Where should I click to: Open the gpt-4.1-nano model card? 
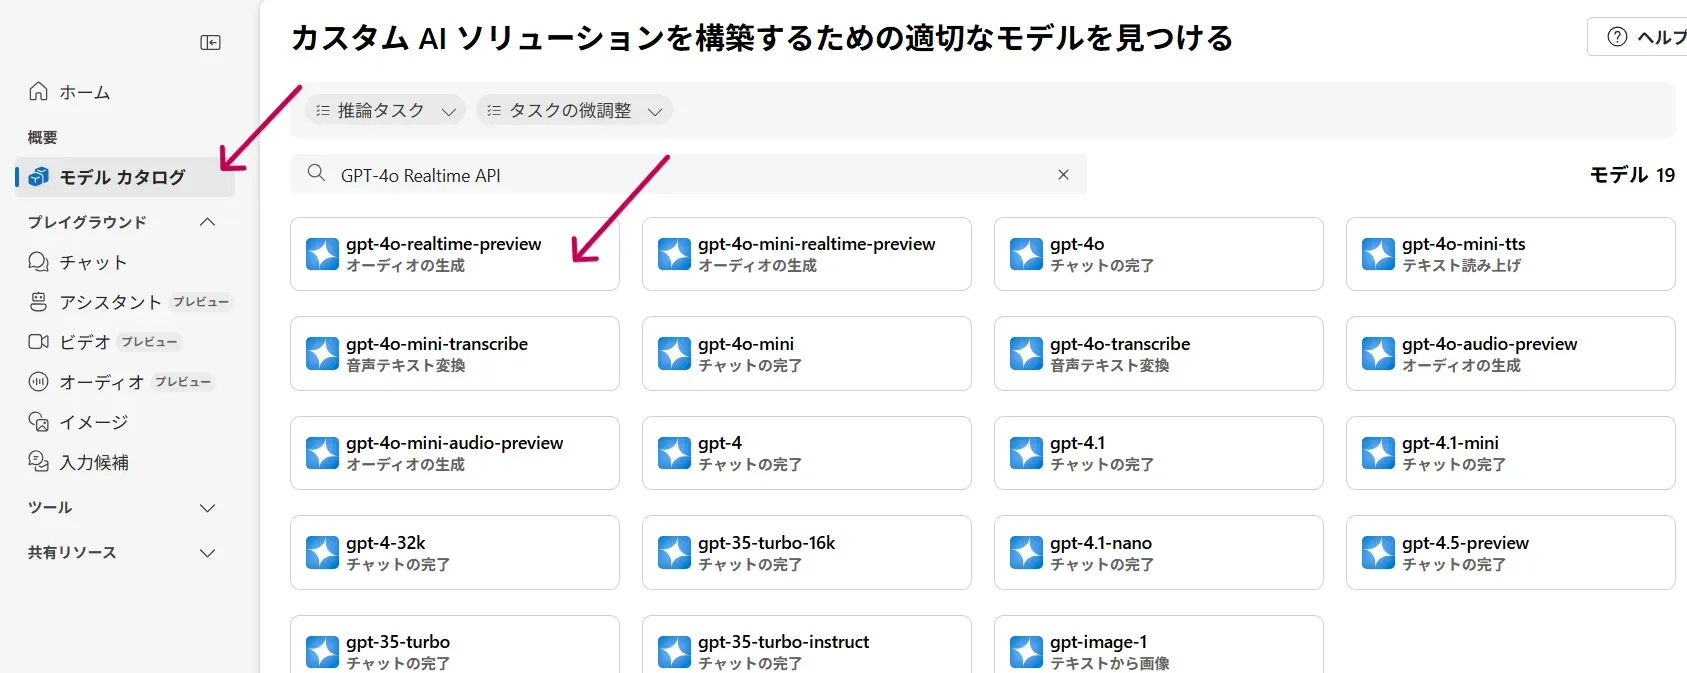pos(1158,553)
